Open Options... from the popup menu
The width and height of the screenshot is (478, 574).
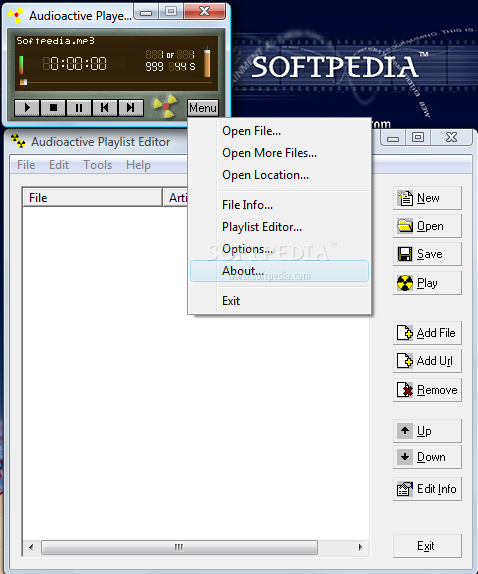279,249
